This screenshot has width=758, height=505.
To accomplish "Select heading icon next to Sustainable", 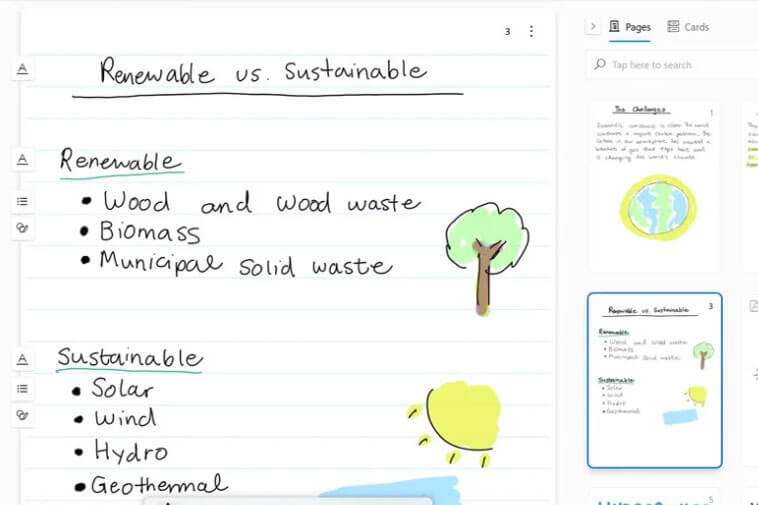I will pos(22,359).
